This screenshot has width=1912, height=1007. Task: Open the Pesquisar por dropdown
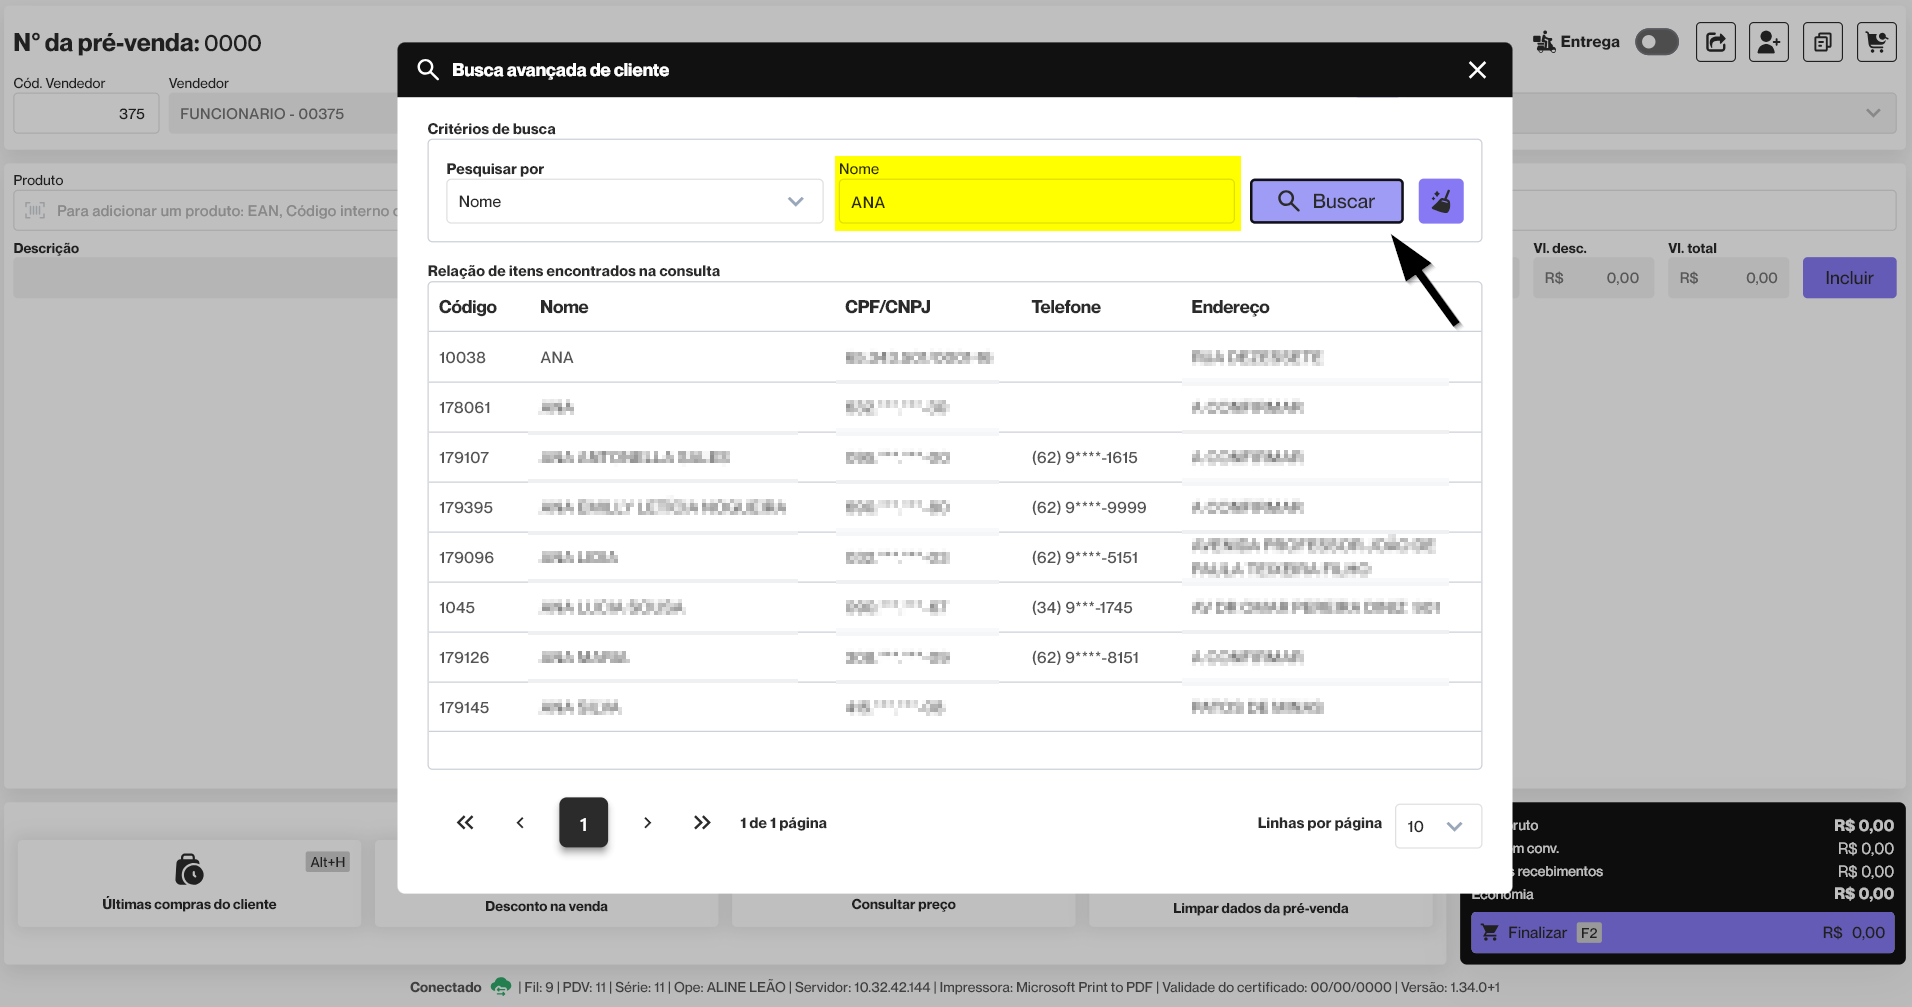634,201
